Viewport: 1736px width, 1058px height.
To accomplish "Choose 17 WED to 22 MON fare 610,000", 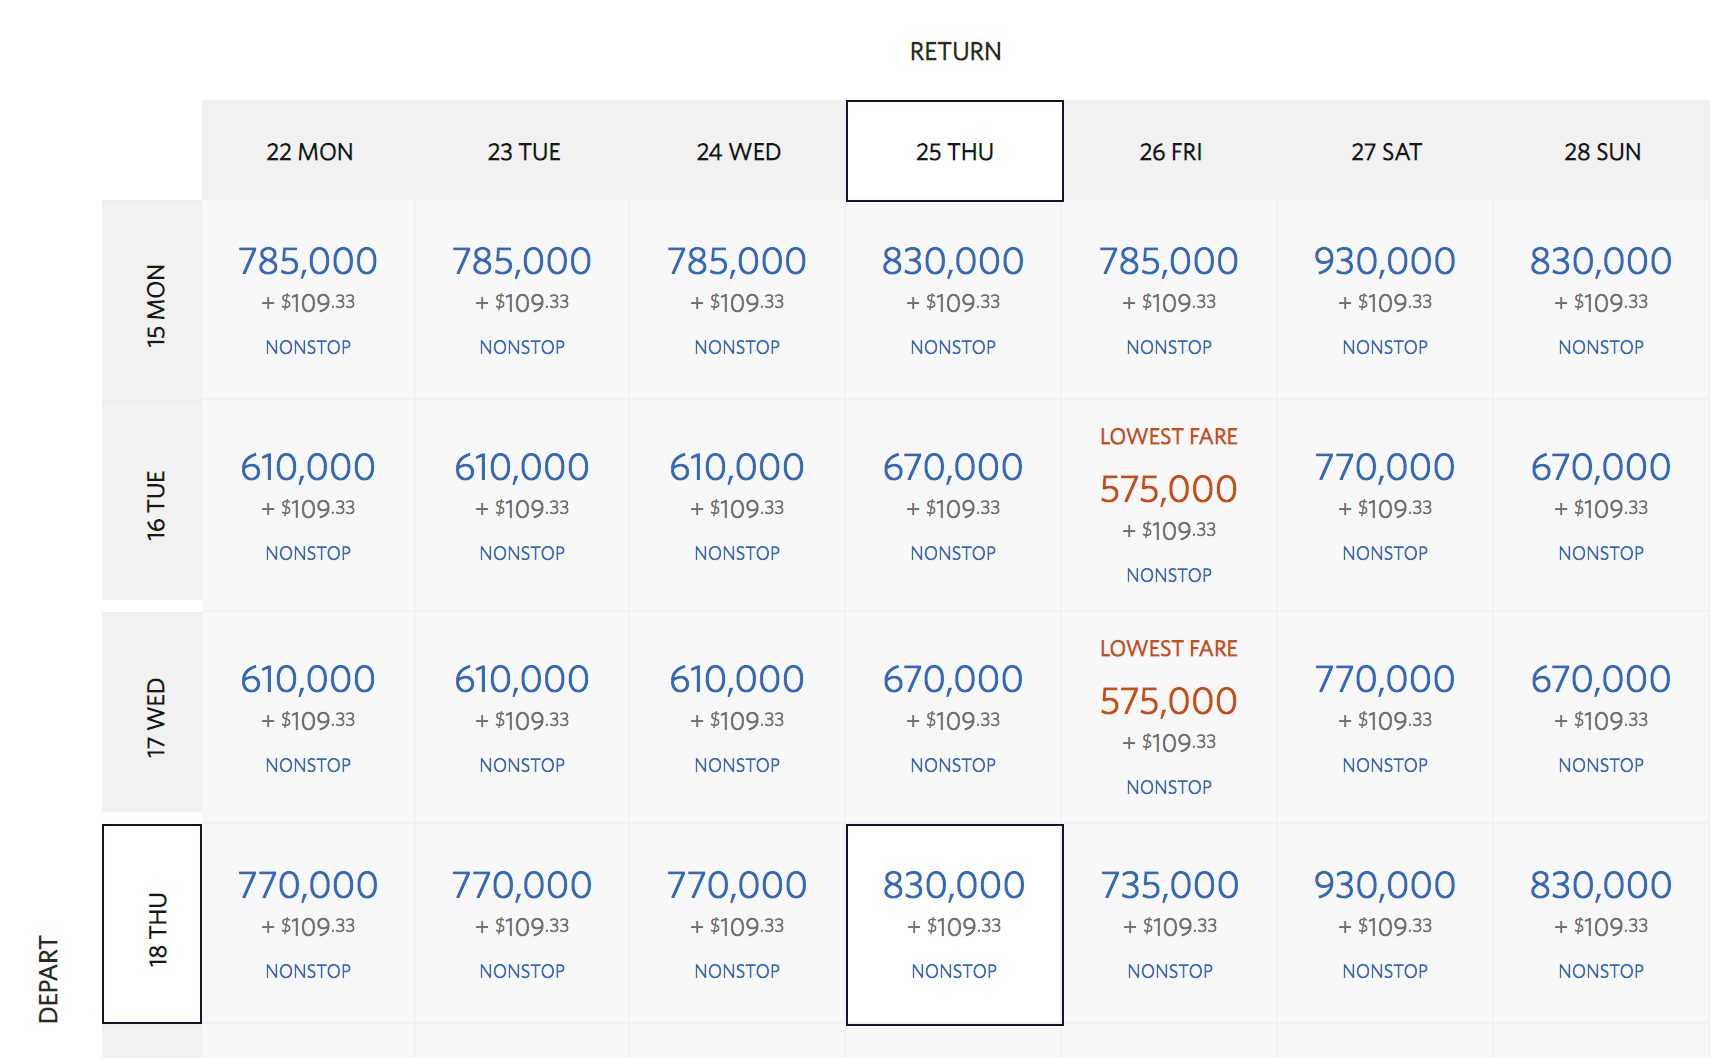I will pos(308,718).
